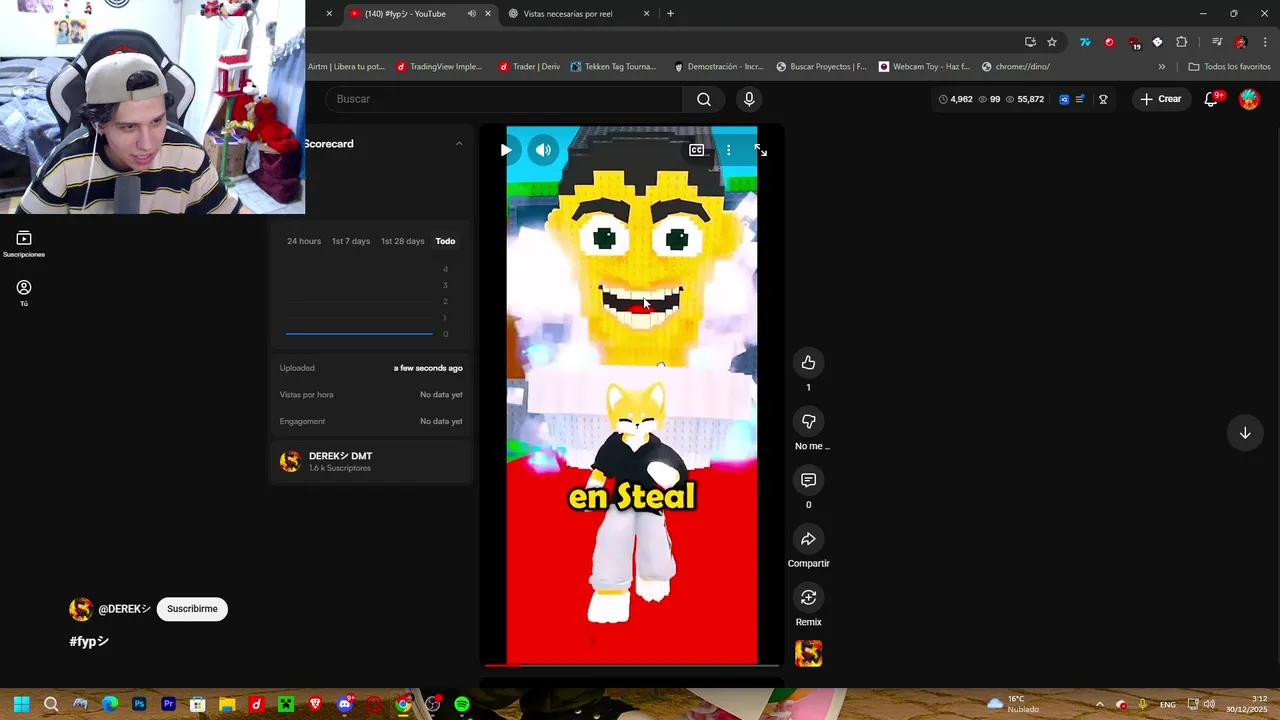
Task: Click the #fyp hashtag
Action: [x=88, y=641]
